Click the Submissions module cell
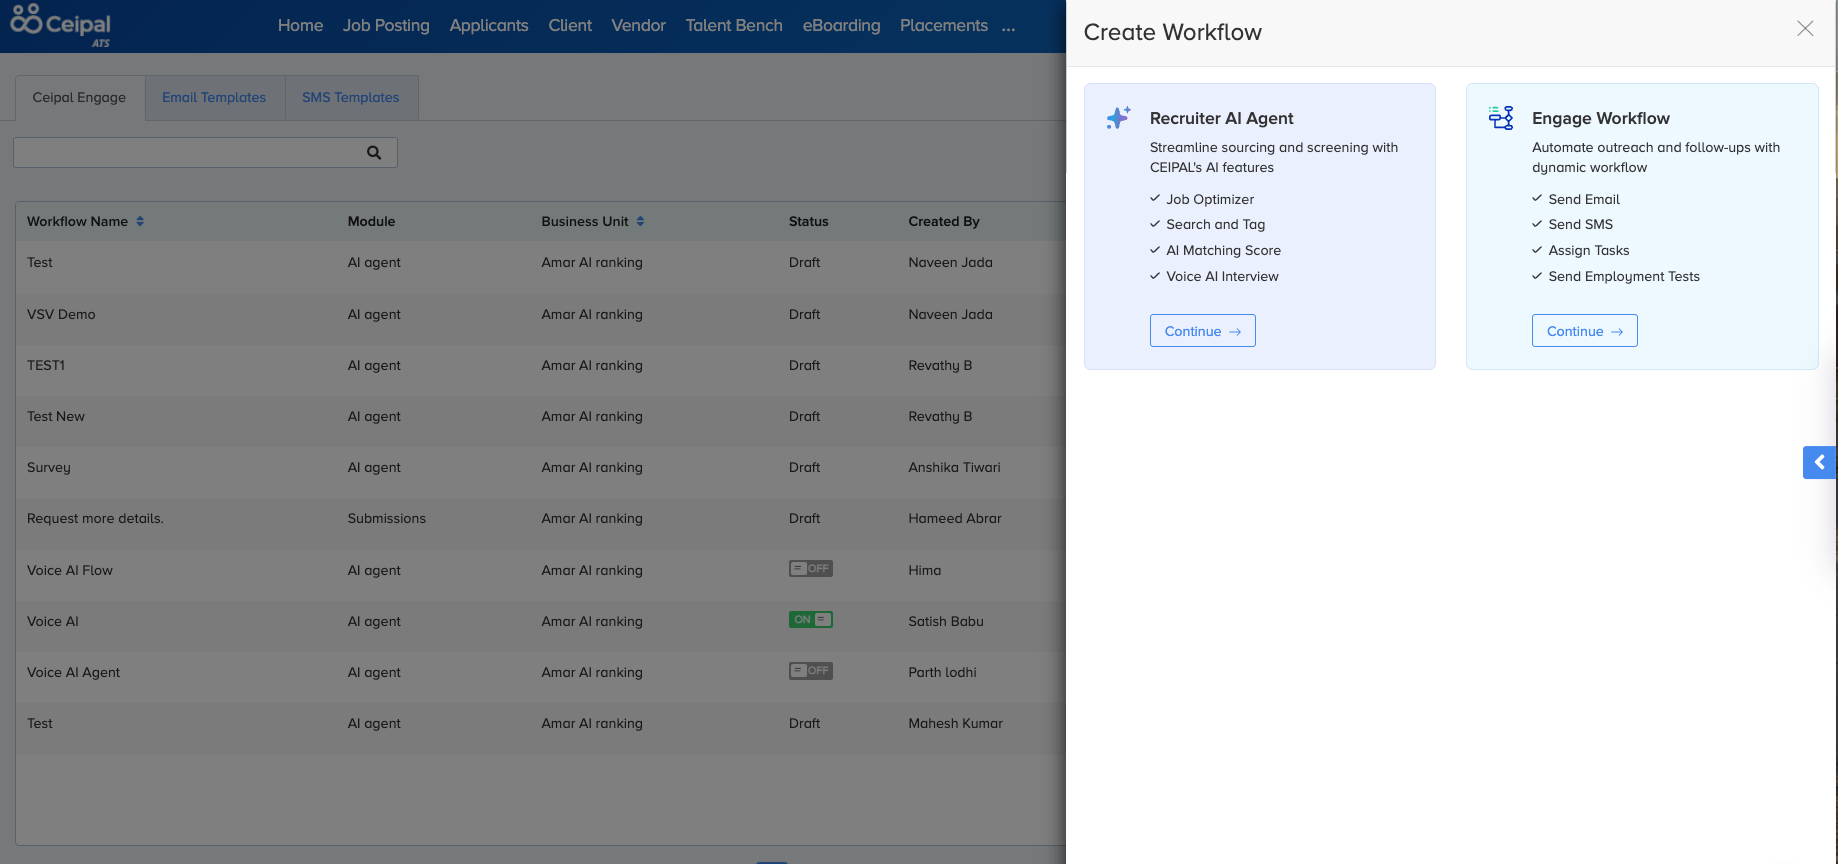 [387, 518]
